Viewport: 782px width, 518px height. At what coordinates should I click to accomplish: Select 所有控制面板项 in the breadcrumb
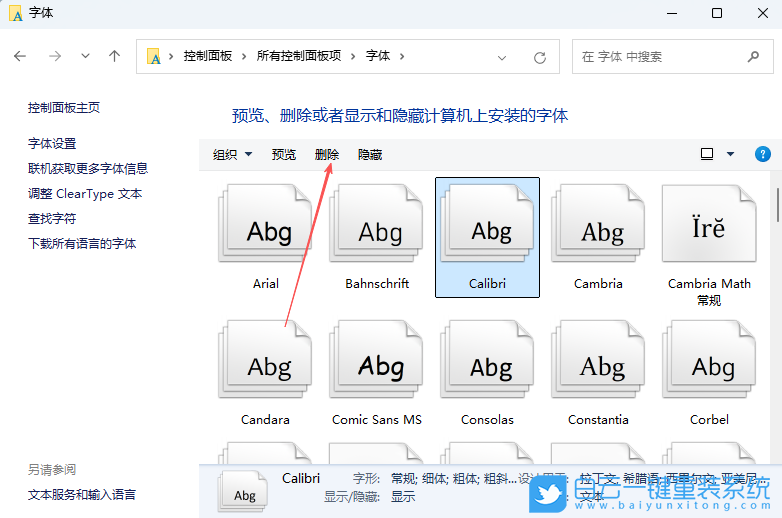pos(299,56)
